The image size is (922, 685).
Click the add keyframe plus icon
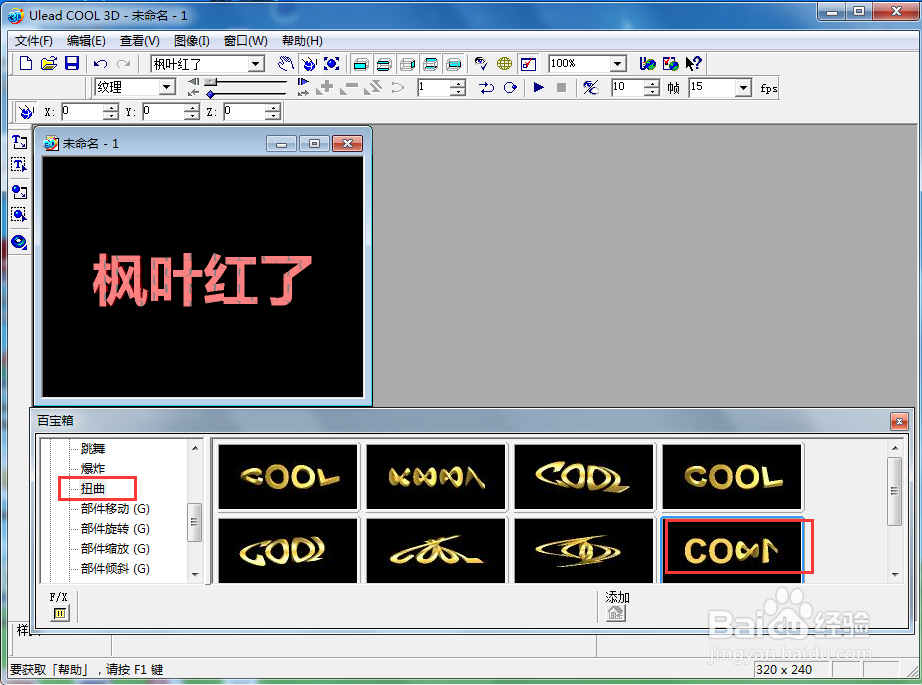click(x=325, y=88)
